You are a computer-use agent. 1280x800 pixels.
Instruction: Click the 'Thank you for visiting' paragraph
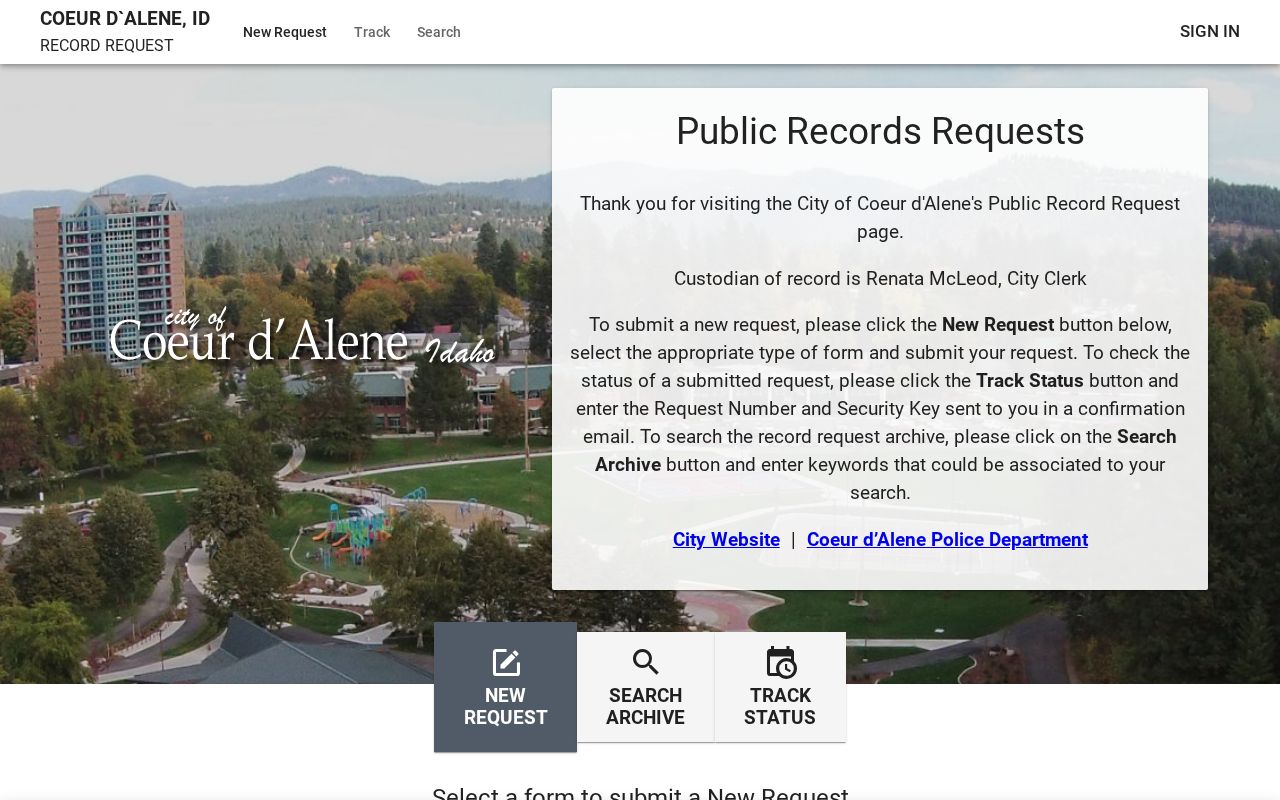click(x=880, y=218)
